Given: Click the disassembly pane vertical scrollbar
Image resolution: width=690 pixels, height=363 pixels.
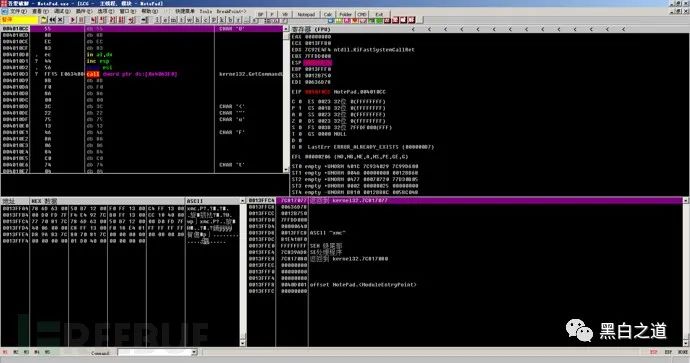Looking at the screenshot, I should [286, 99].
